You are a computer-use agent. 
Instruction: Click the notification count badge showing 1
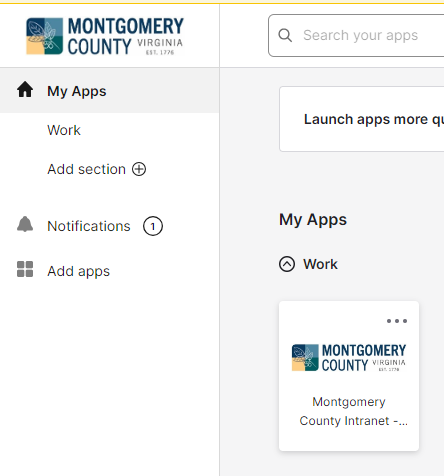coord(153,226)
